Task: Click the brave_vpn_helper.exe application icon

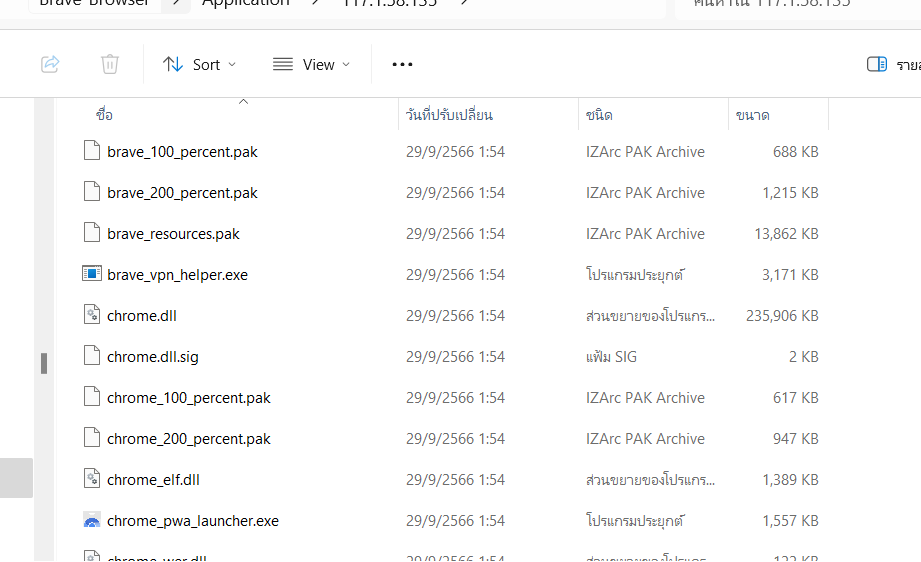Action: (x=92, y=274)
